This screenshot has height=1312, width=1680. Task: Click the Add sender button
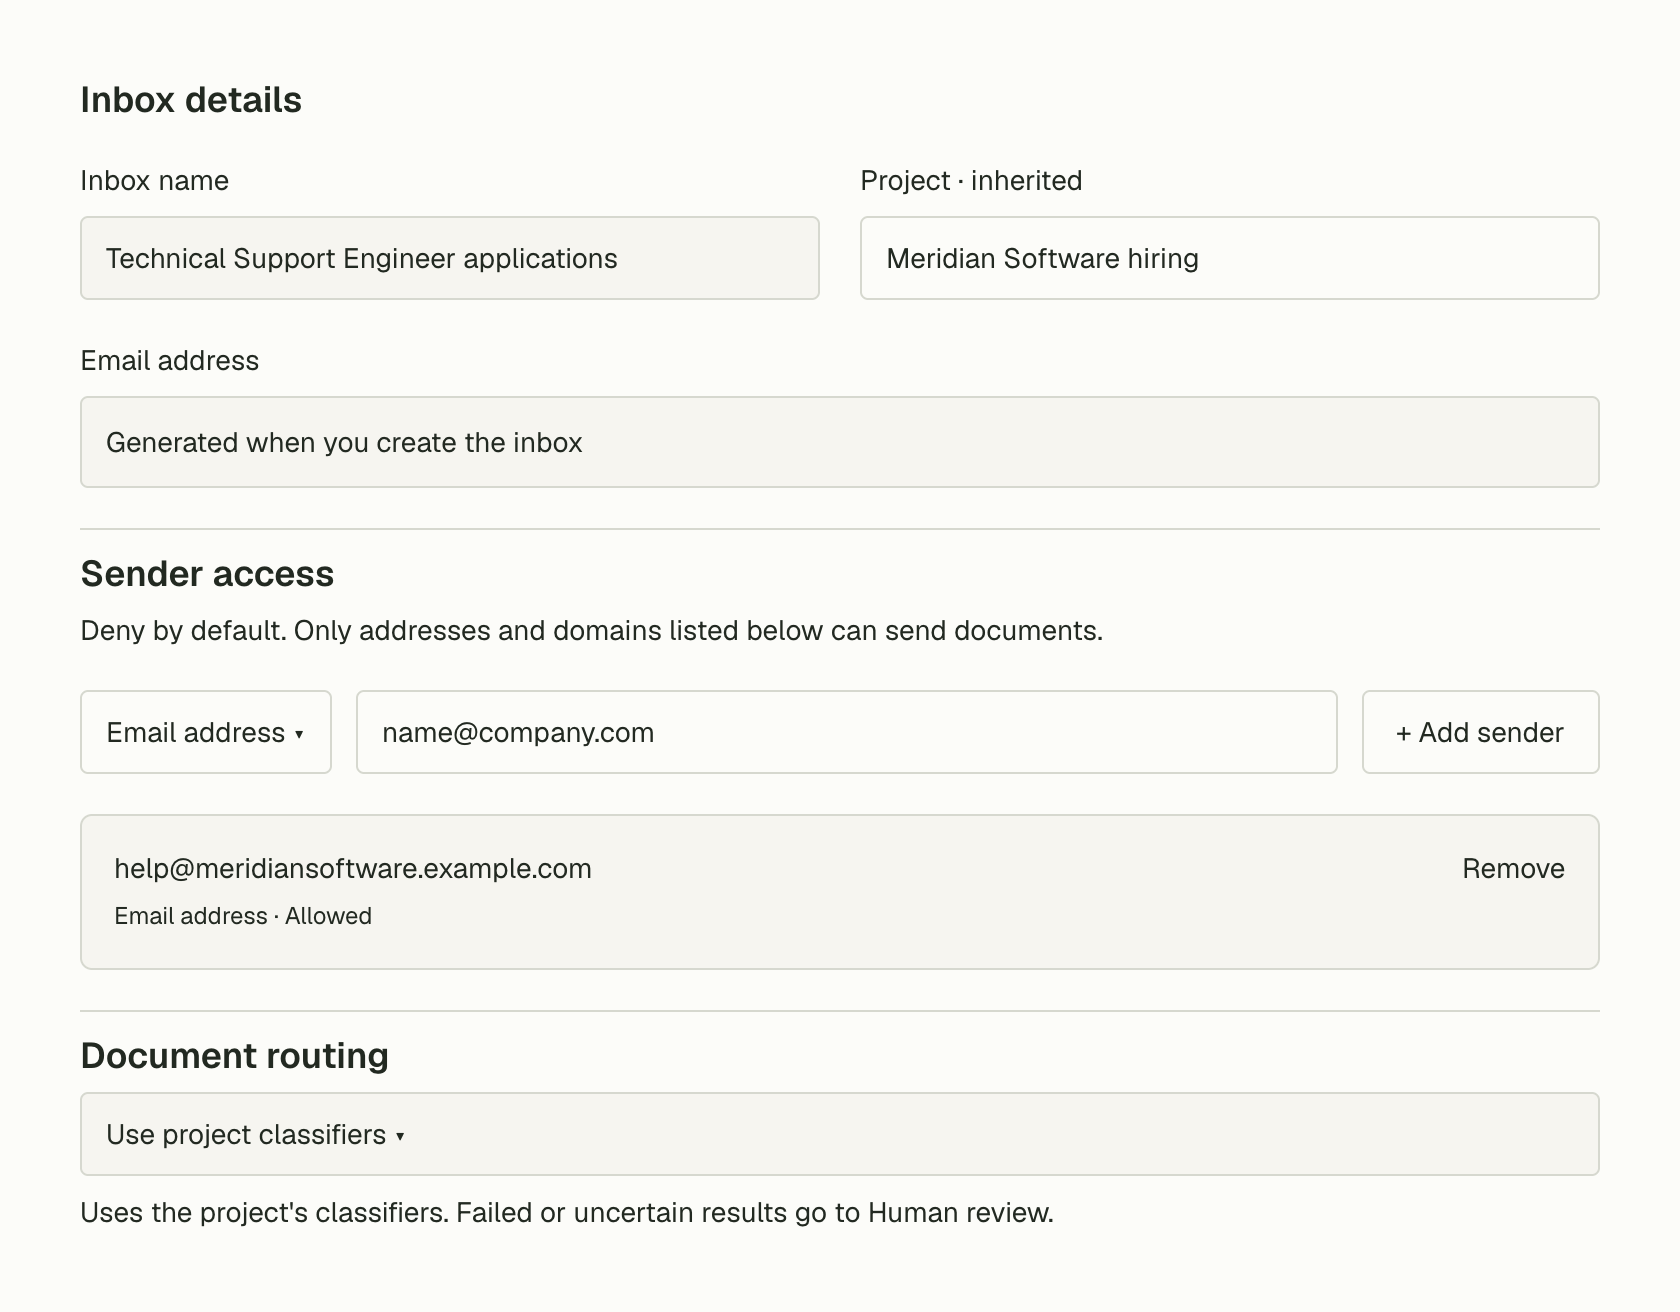(1481, 732)
